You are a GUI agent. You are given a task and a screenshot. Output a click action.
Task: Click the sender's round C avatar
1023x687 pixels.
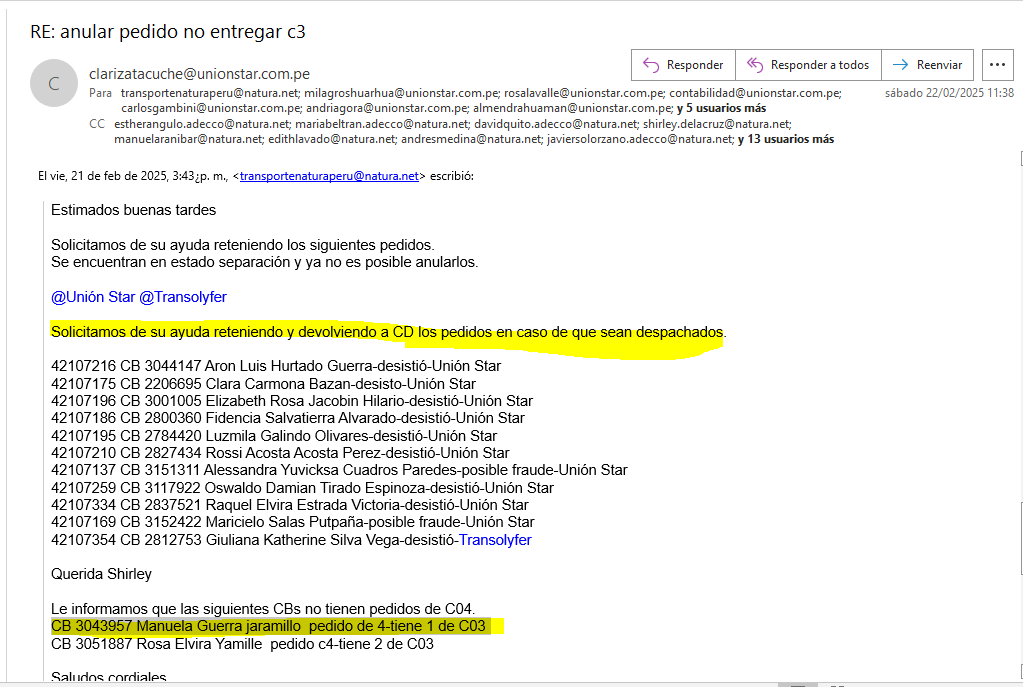(53, 84)
